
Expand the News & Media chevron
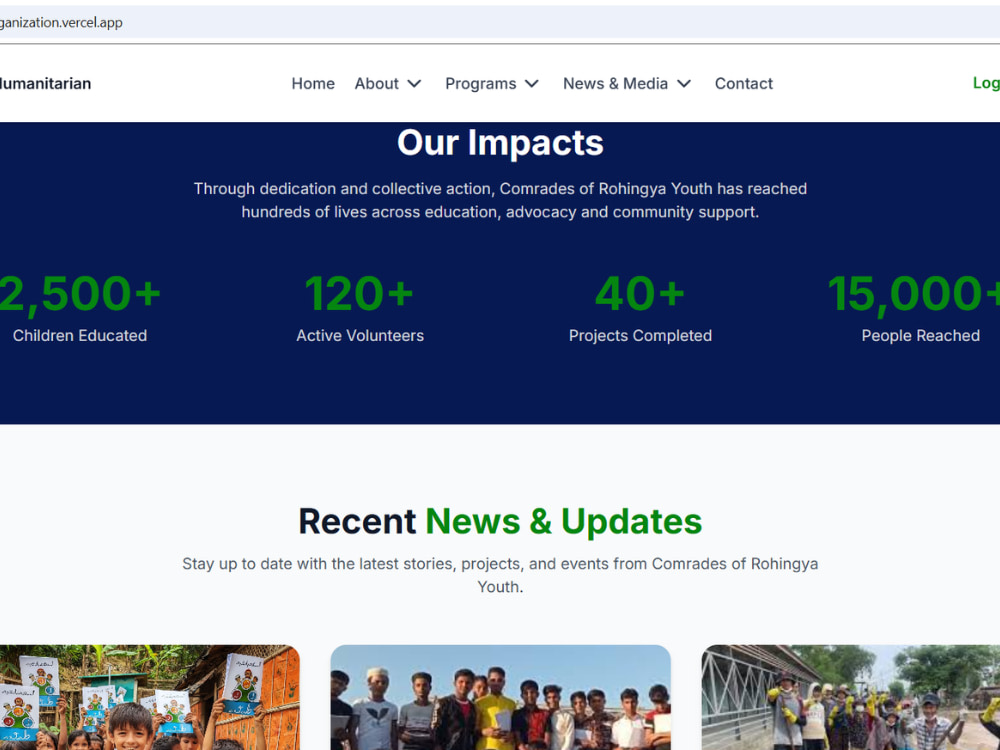[x=684, y=84]
